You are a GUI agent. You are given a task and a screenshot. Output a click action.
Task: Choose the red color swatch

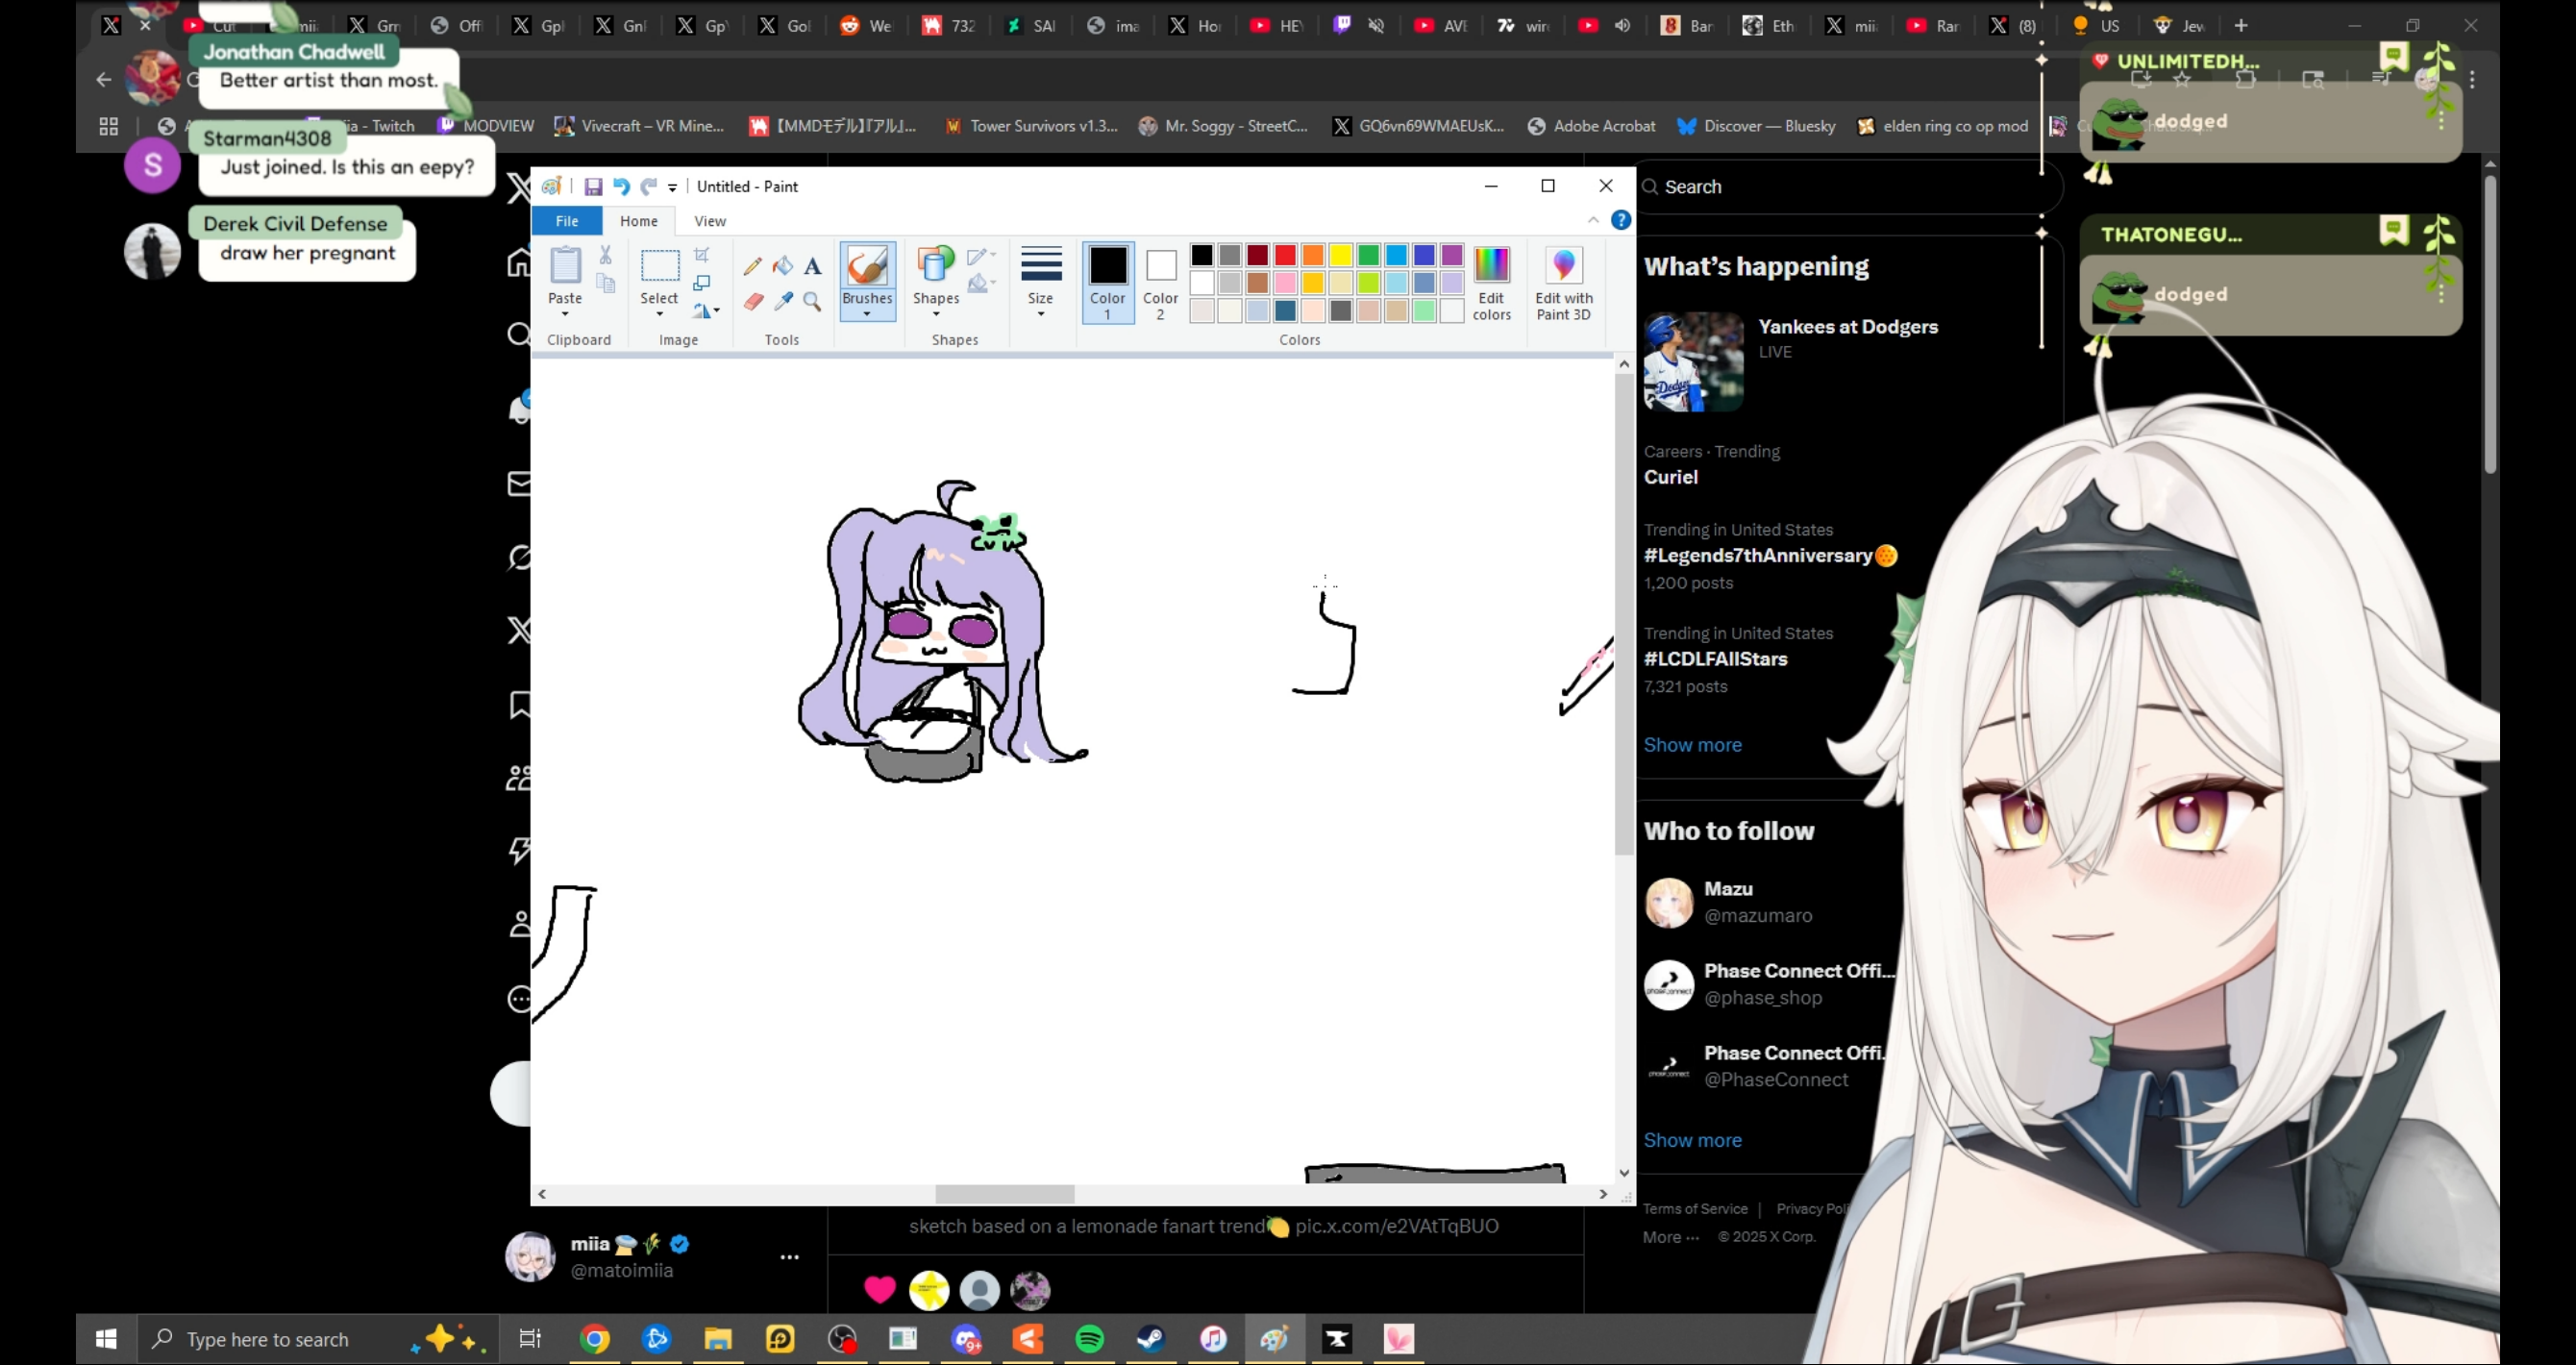(1285, 256)
